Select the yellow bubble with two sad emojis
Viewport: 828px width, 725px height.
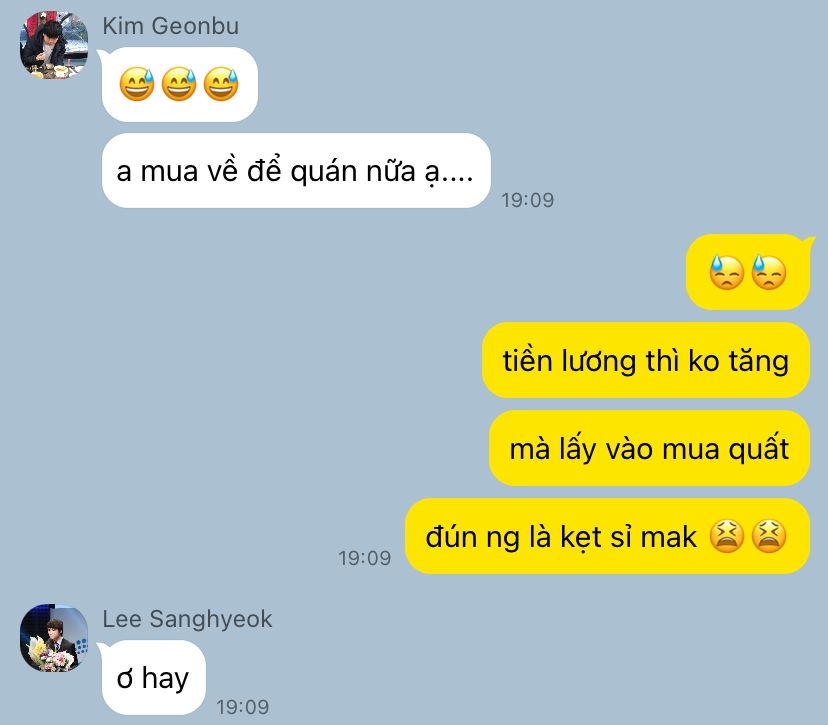click(748, 272)
